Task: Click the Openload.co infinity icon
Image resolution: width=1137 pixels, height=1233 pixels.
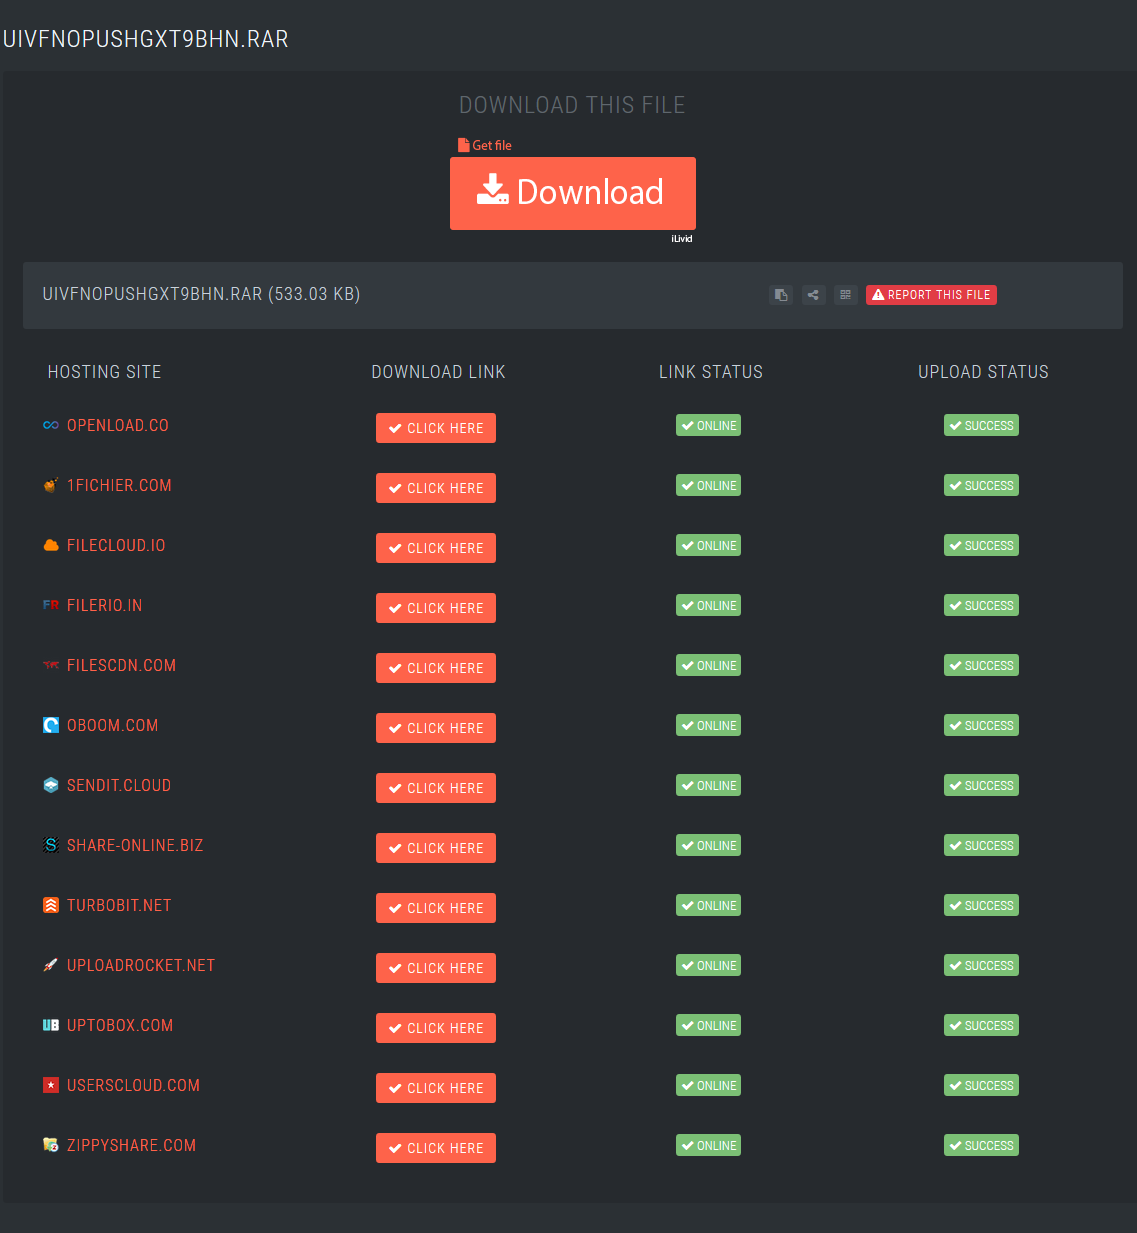Action: [51, 425]
